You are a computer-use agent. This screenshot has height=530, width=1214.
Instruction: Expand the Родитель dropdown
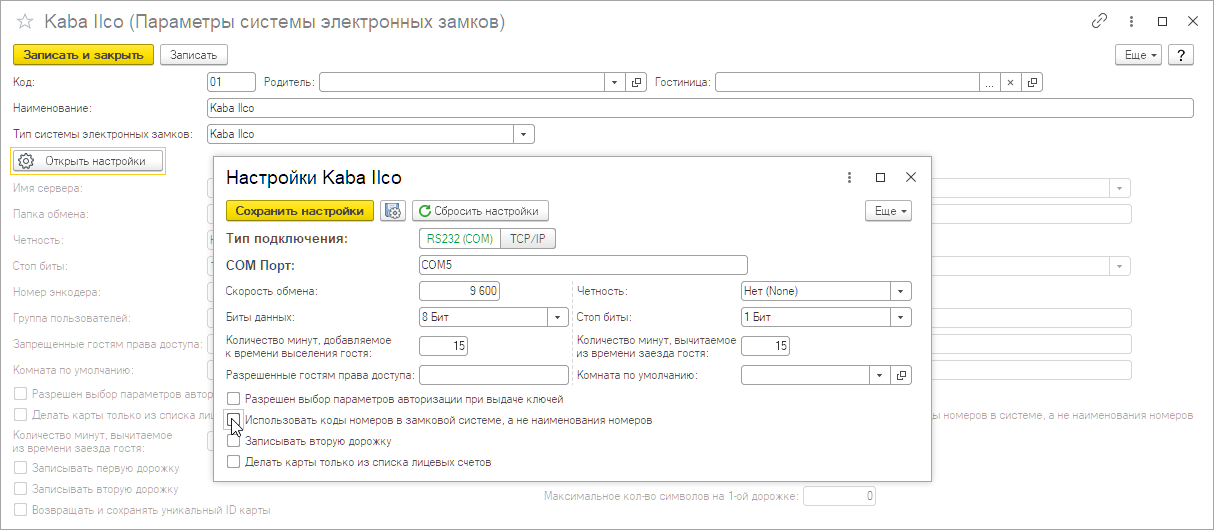615,82
